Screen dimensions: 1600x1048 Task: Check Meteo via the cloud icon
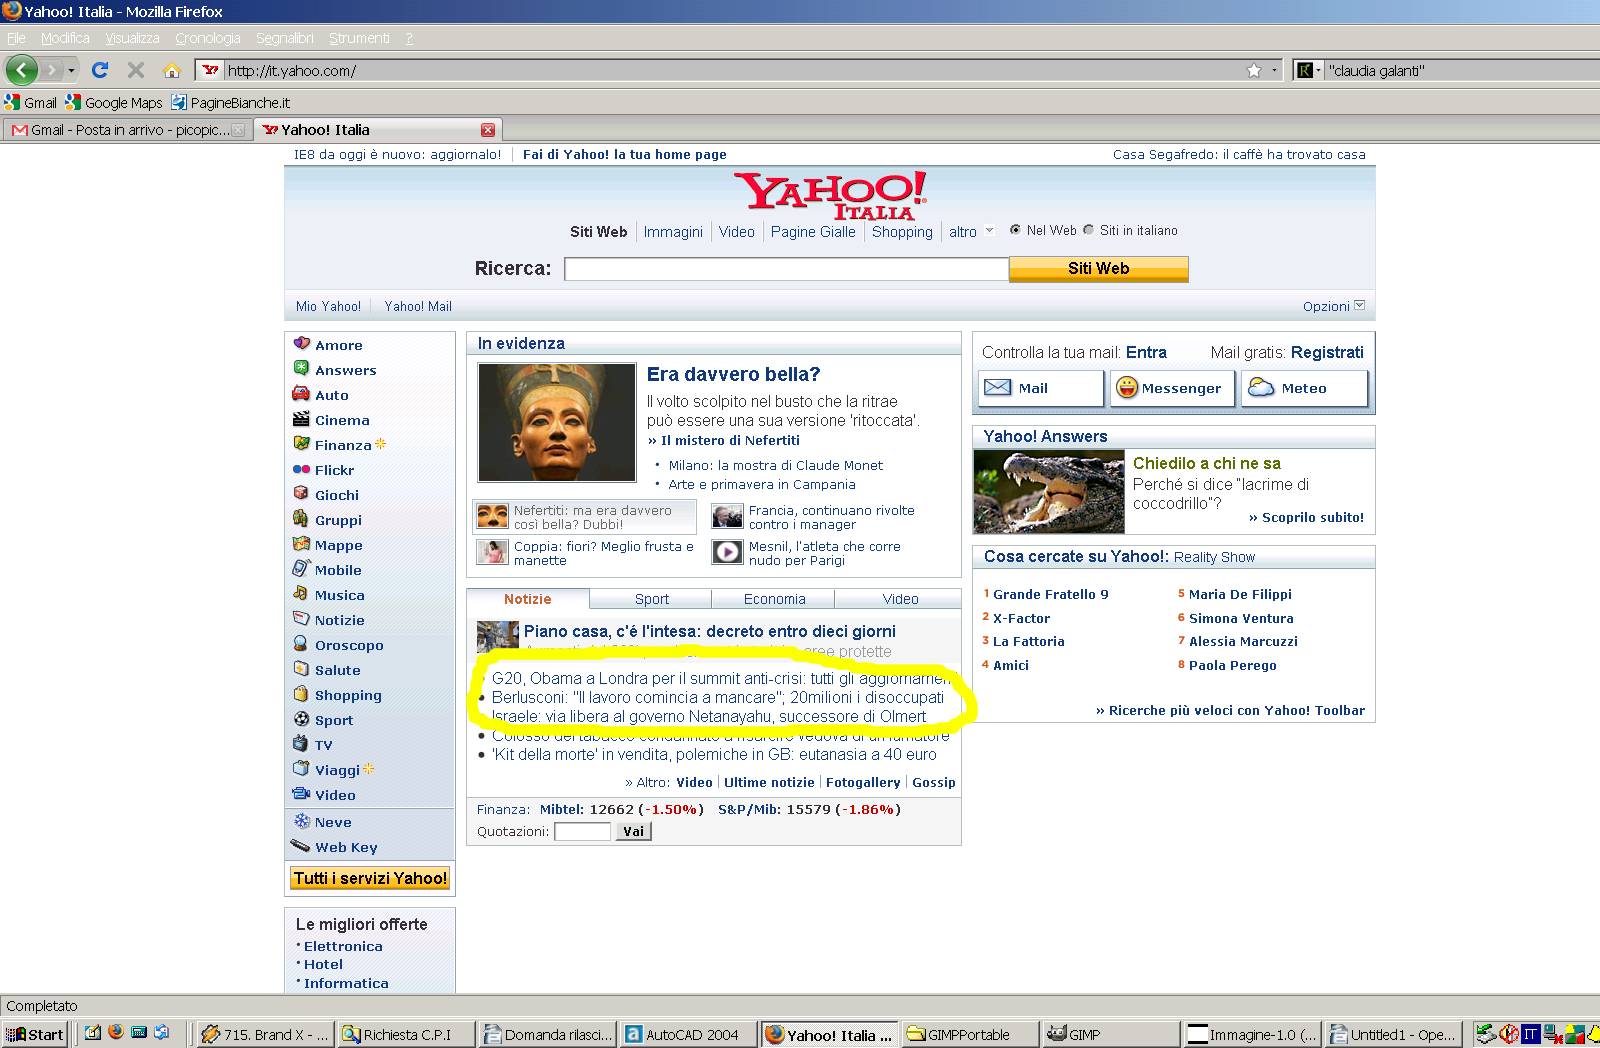(x=1261, y=388)
